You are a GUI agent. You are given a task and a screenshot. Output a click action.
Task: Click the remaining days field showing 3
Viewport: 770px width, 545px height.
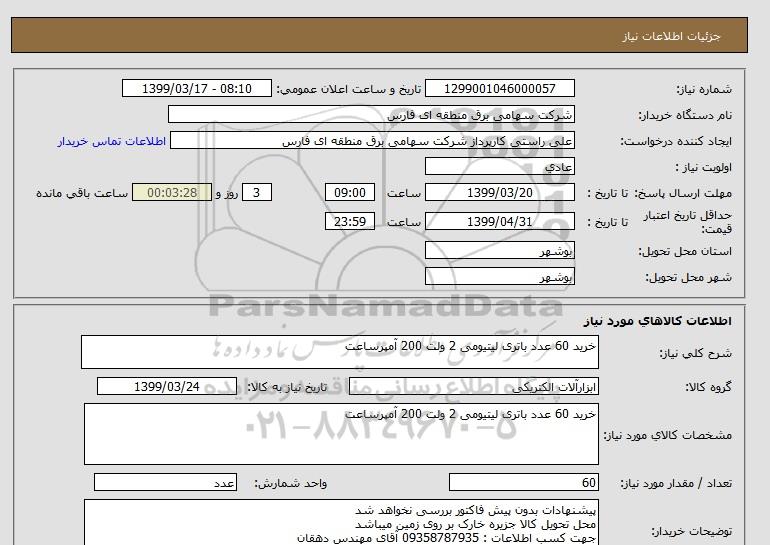[x=256, y=192]
